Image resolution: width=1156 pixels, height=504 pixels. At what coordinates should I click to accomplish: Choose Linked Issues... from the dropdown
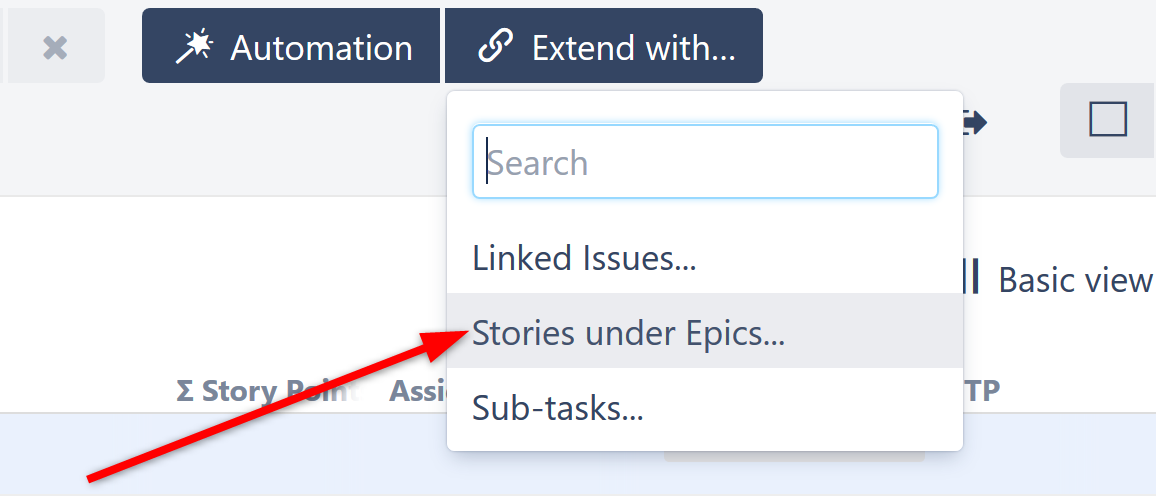pyautogui.click(x=584, y=259)
